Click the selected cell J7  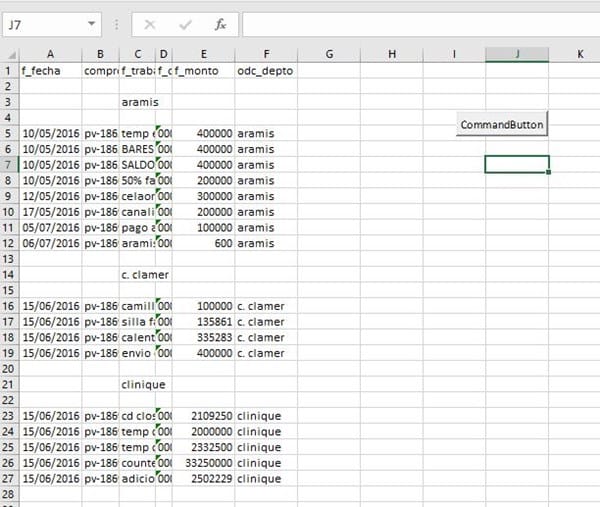pos(517,165)
